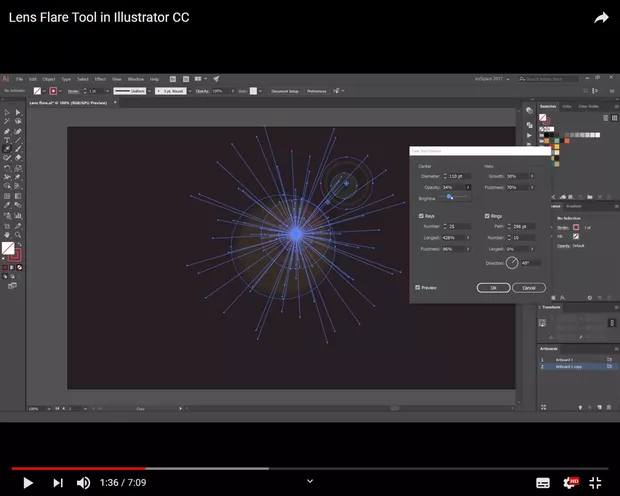Open the halo Growth percentage dropdown
The height and width of the screenshot is (496, 620).
[532, 176]
